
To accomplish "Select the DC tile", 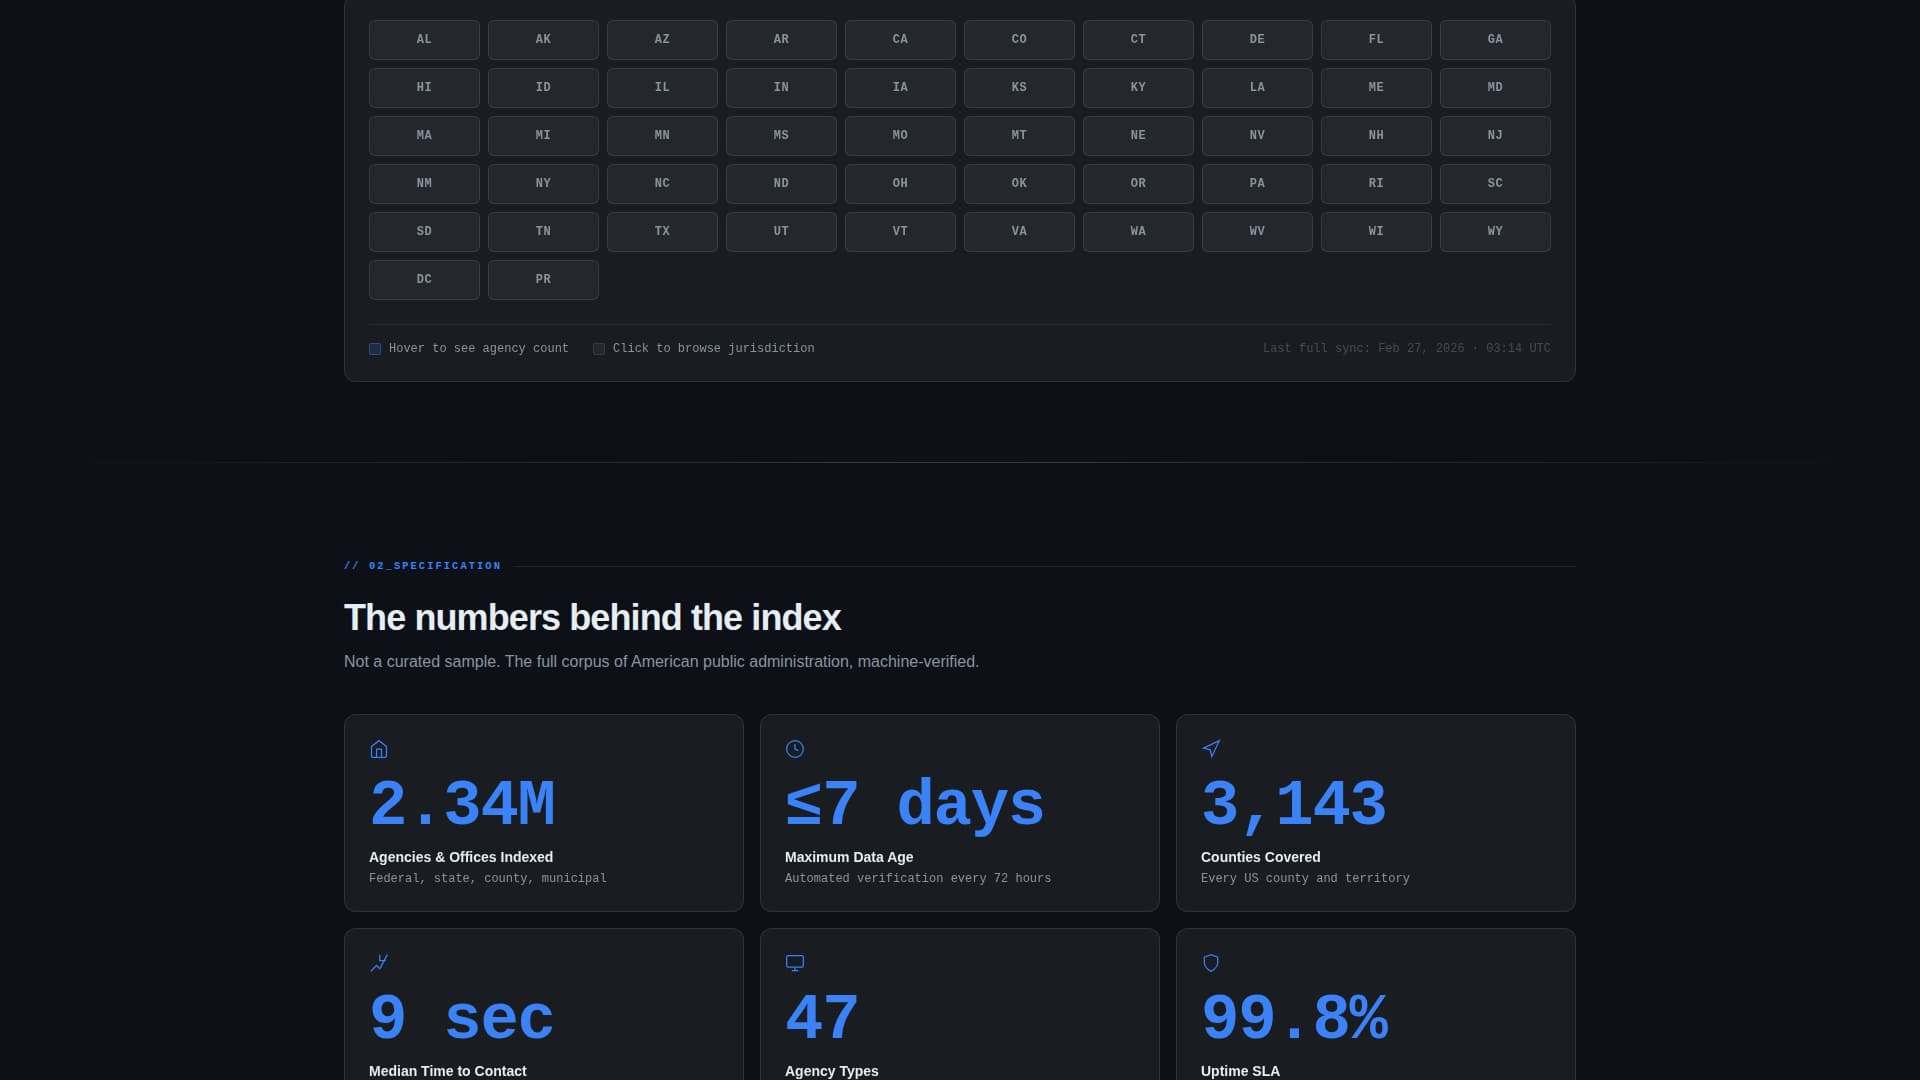I will point(424,280).
